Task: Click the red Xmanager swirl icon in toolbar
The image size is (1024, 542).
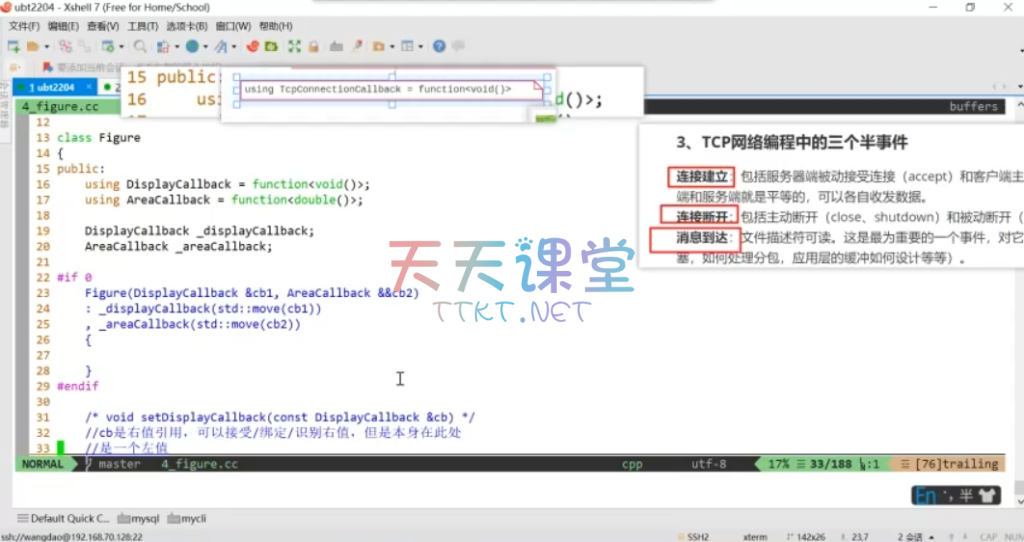Action: (x=253, y=46)
